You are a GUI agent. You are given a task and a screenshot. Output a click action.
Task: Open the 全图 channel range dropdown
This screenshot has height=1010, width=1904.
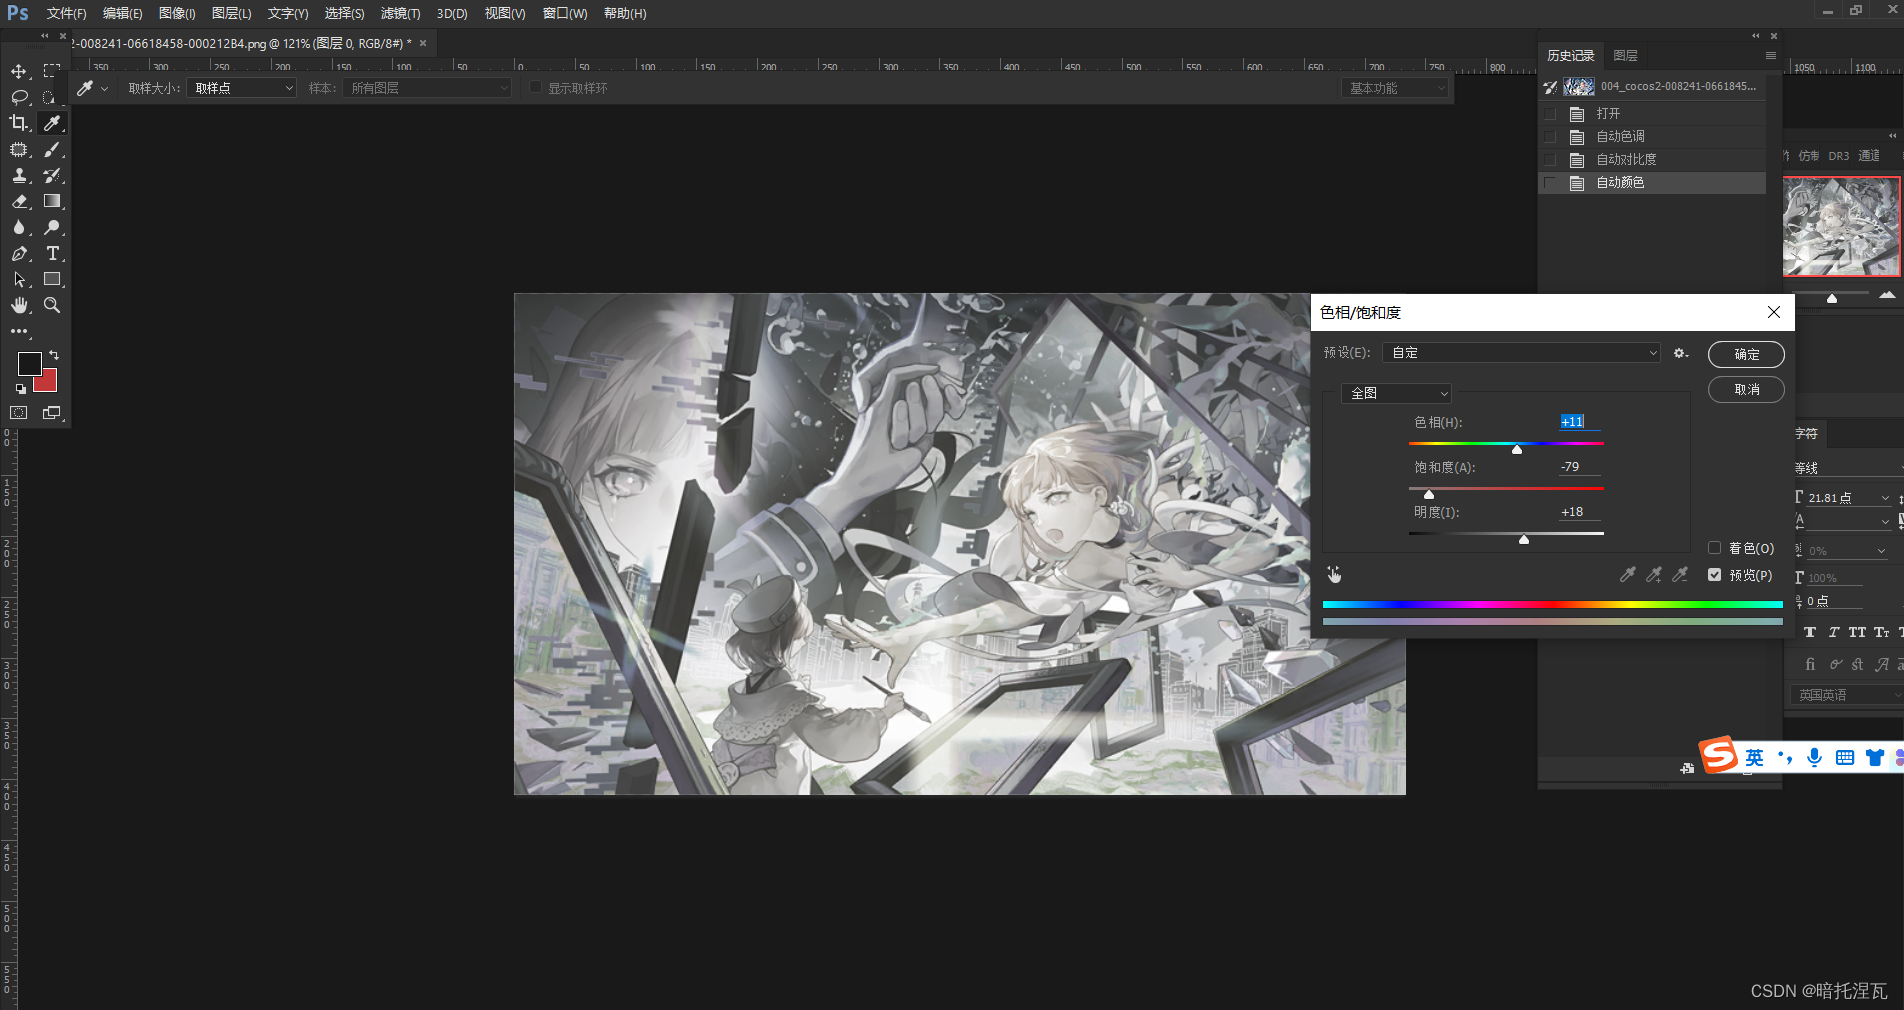(1396, 393)
